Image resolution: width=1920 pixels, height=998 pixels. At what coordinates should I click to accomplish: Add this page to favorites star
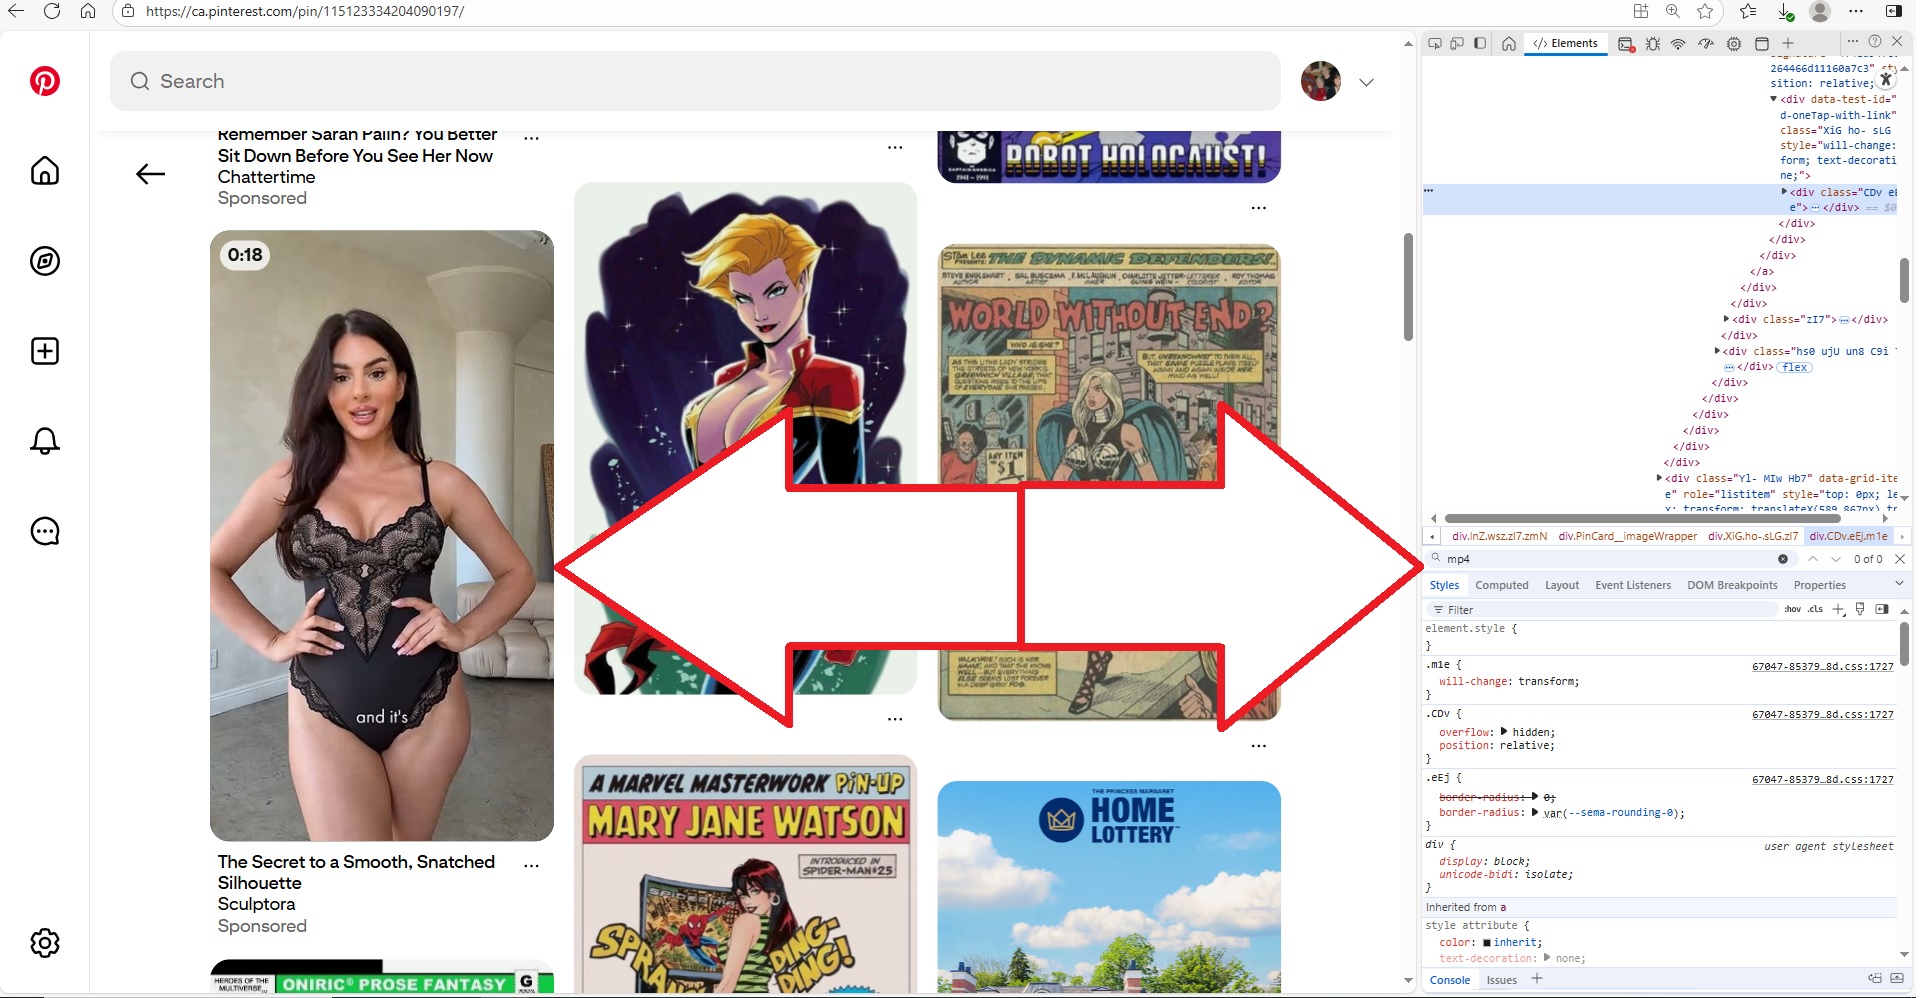coord(1706,11)
